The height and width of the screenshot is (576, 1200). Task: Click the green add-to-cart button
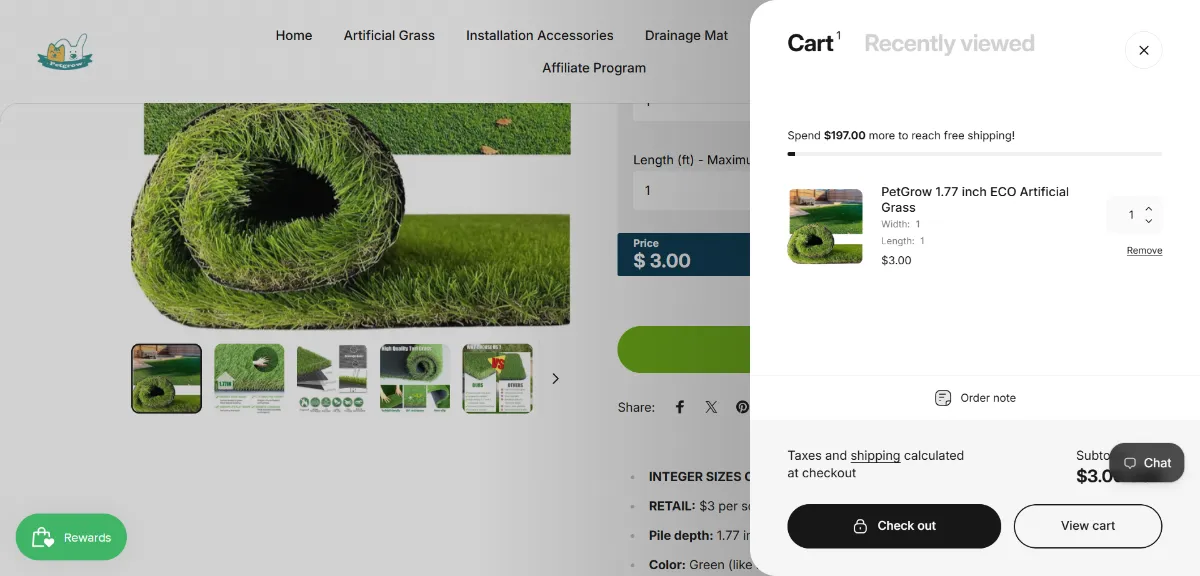click(x=684, y=349)
